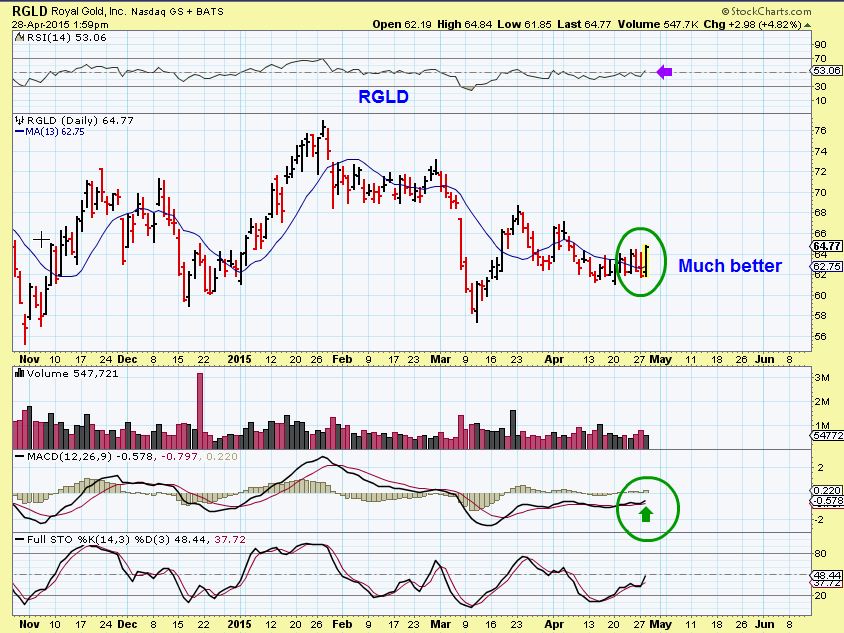Click the 48.44 tag on stochastic axis
Viewport: 844px width, 633px height.
tap(827, 575)
